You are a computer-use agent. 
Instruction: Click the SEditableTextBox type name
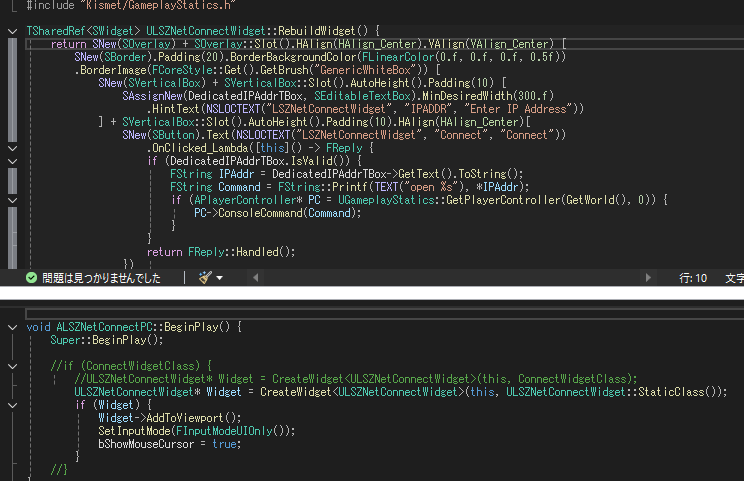[362, 96]
